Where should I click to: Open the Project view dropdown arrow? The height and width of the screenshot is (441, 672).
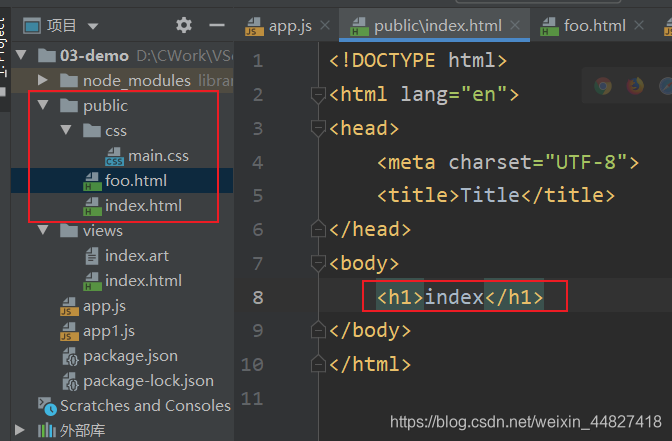pos(93,27)
